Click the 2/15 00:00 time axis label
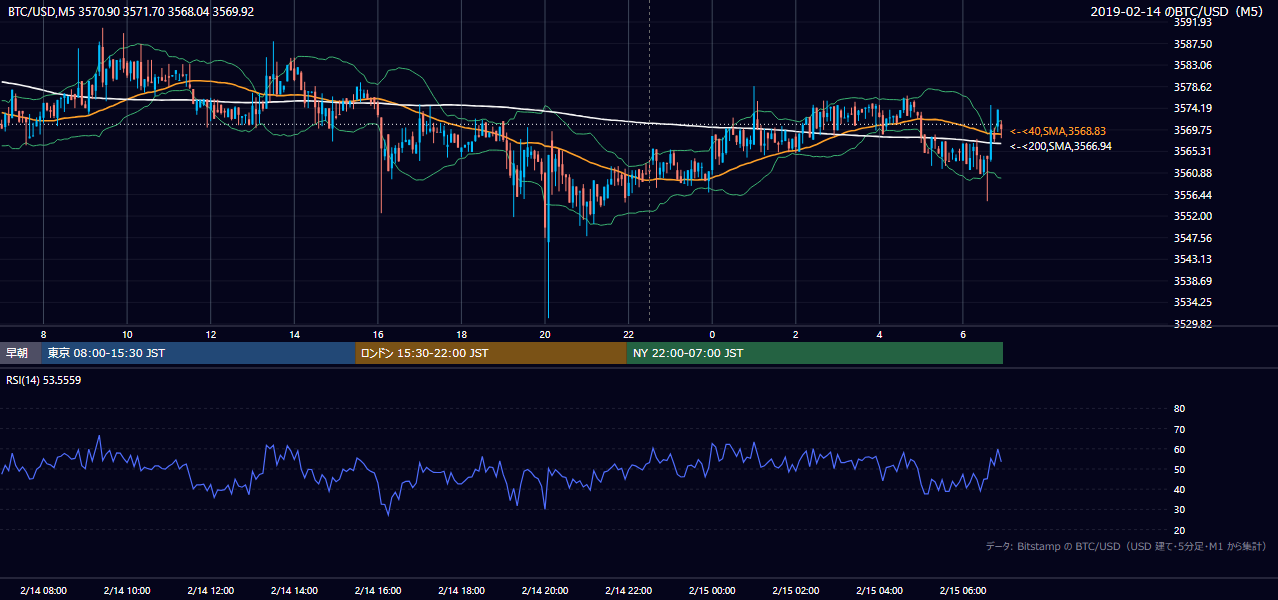 point(712,591)
